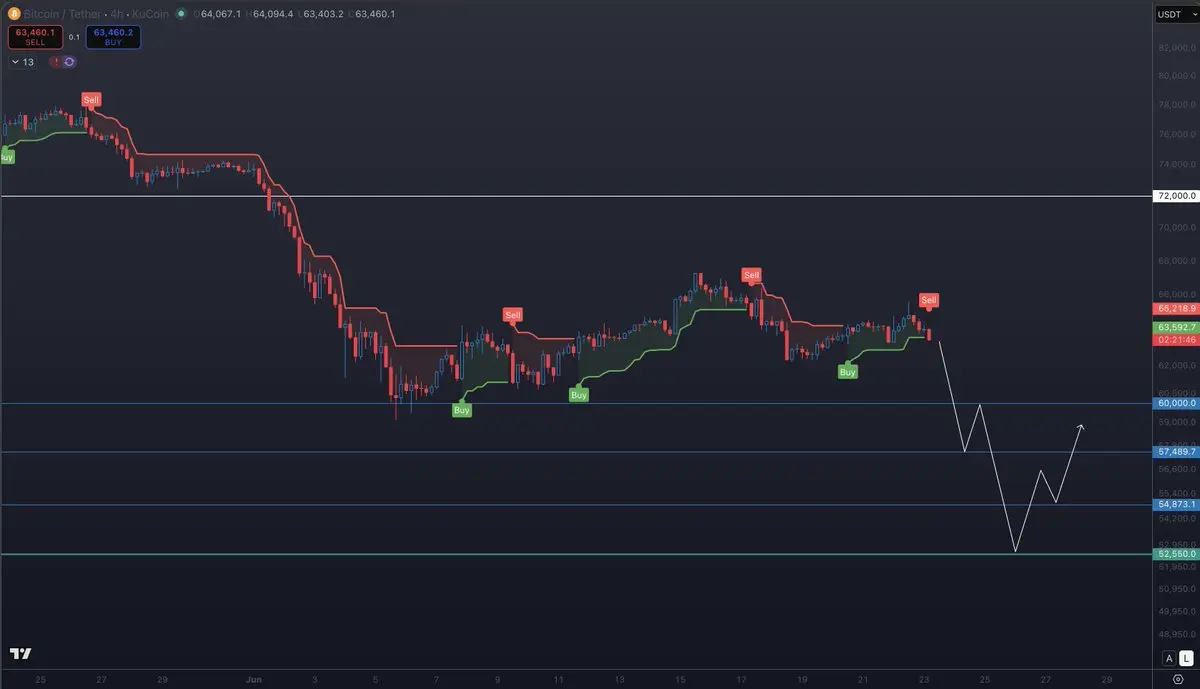This screenshot has width=1200, height=689.
Task: Click the teal 52,550.0 price label
Action: point(1175,553)
